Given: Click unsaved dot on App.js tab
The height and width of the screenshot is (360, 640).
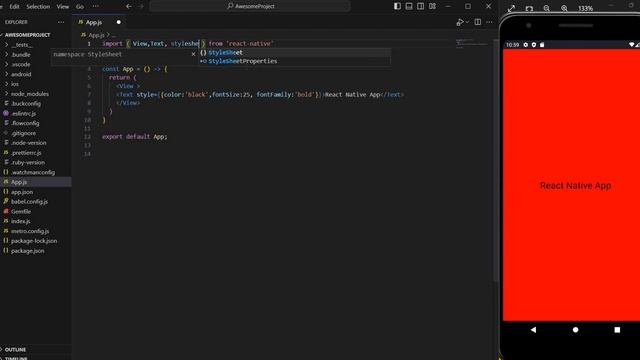Looking at the screenshot, I should 119,22.
